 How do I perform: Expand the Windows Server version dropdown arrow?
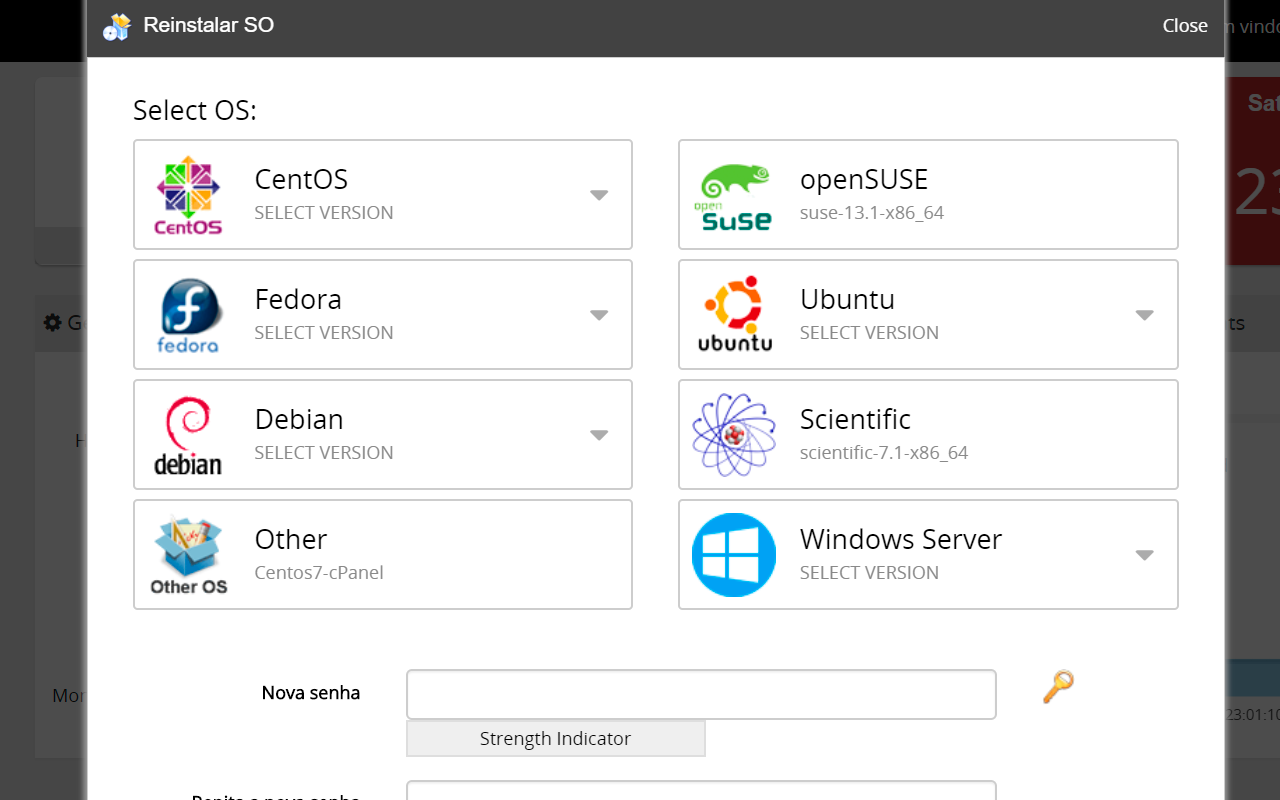(x=1145, y=555)
